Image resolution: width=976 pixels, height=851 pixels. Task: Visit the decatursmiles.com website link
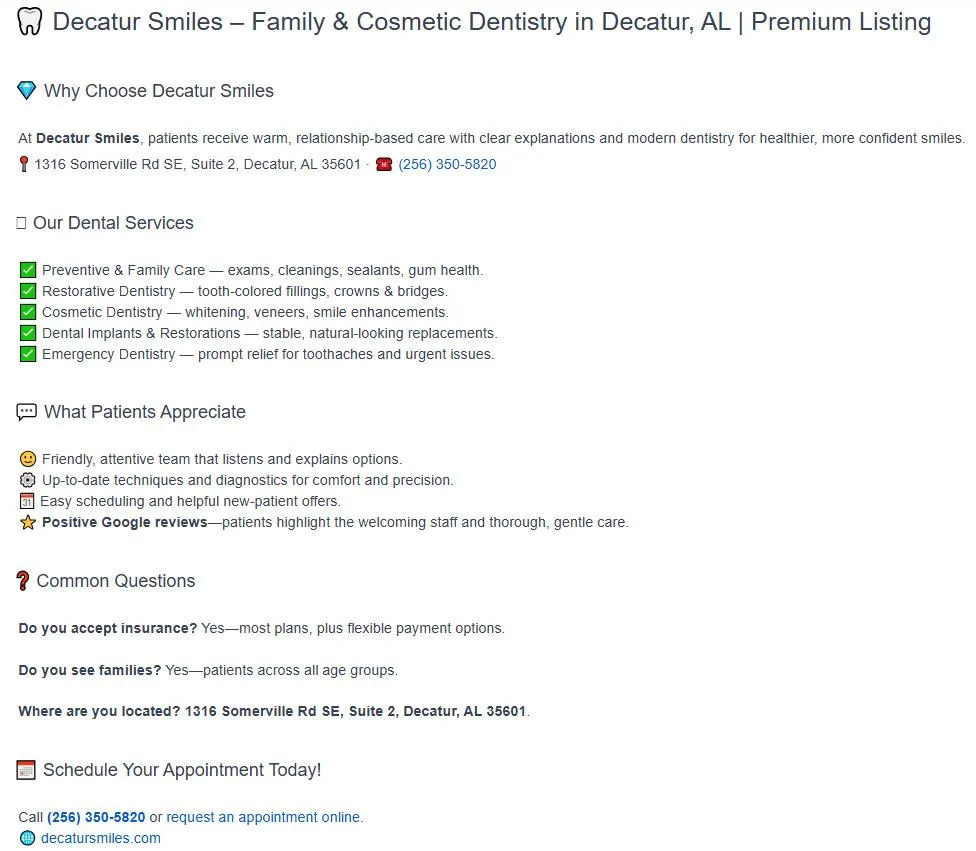(x=100, y=838)
